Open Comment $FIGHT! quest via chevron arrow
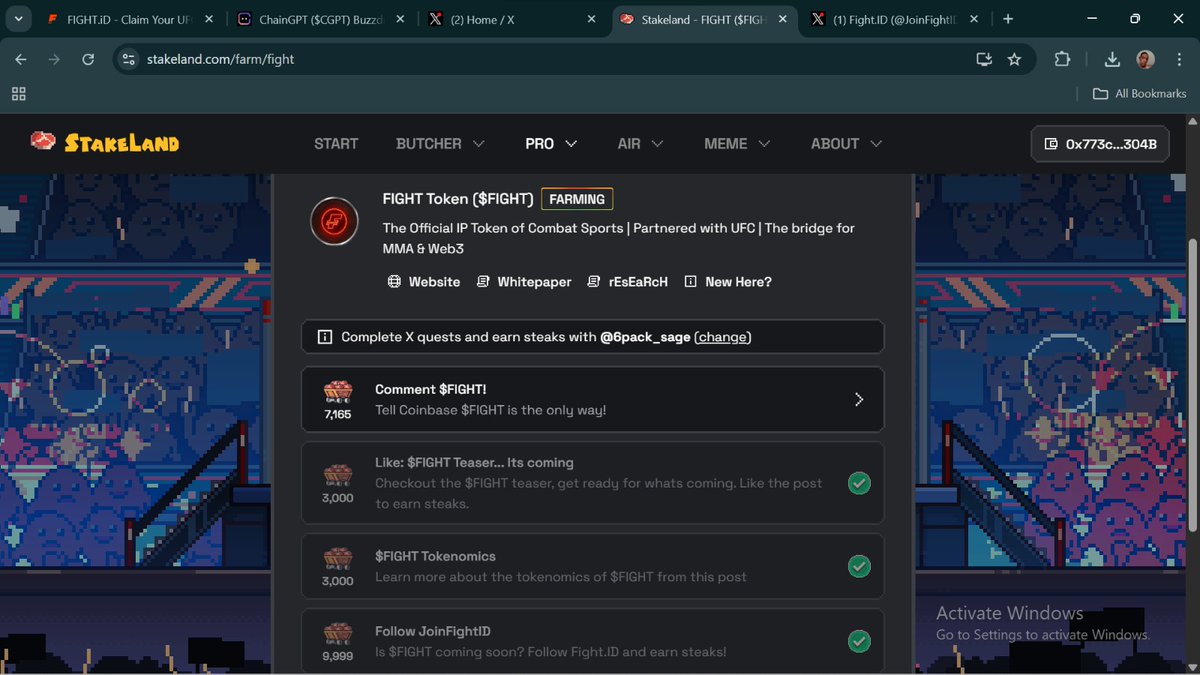 tap(858, 399)
